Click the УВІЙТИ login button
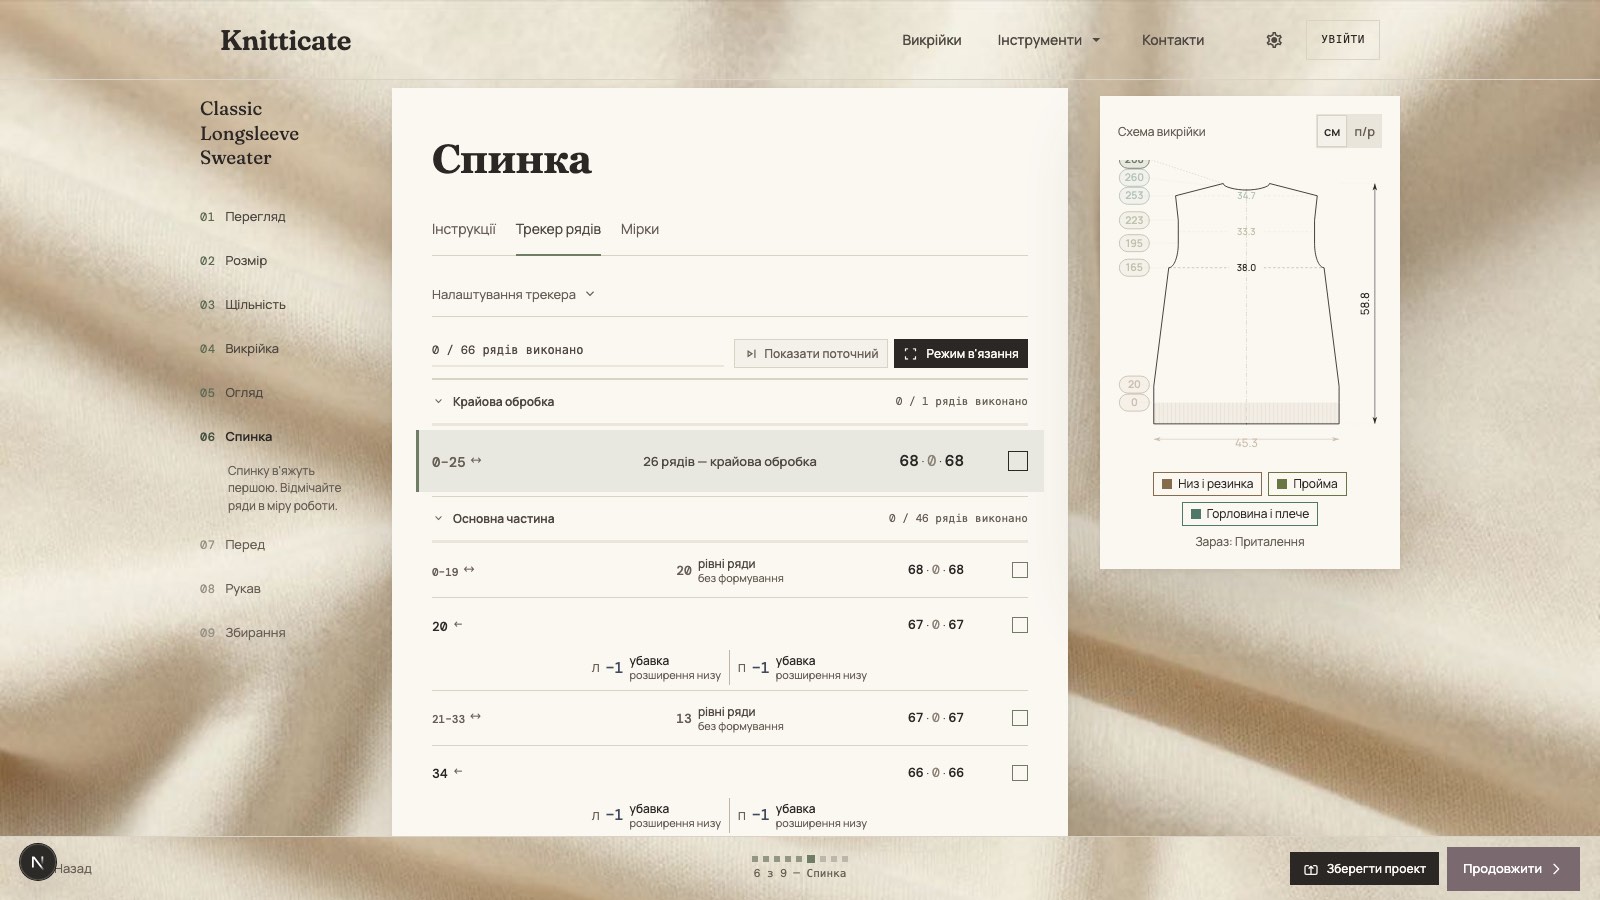 pyautogui.click(x=1342, y=40)
